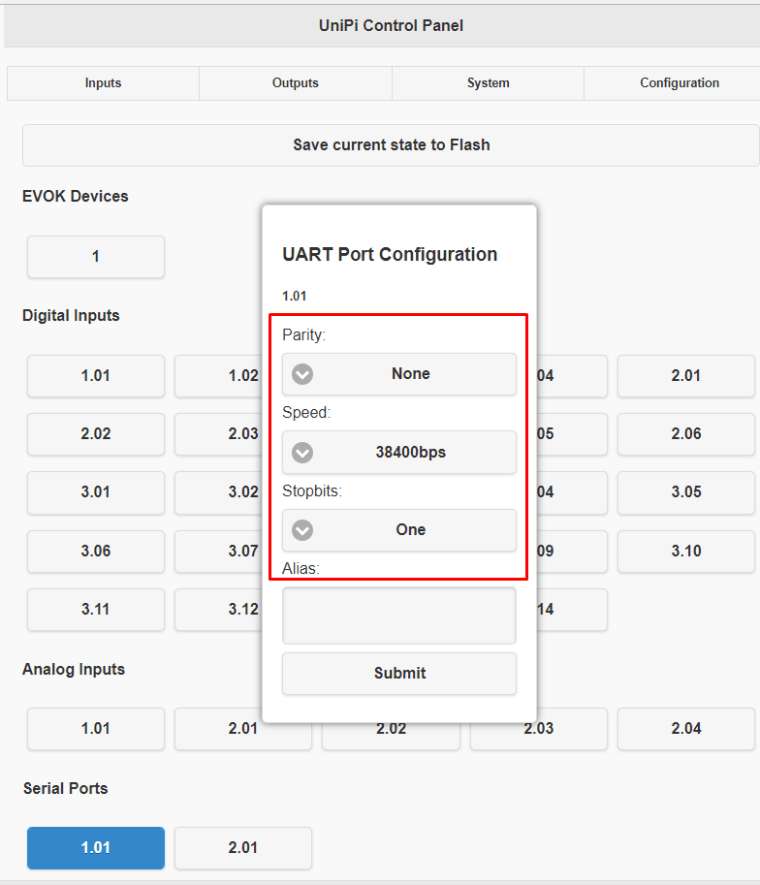Select analog input 1.01

click(x=96, y=729)
